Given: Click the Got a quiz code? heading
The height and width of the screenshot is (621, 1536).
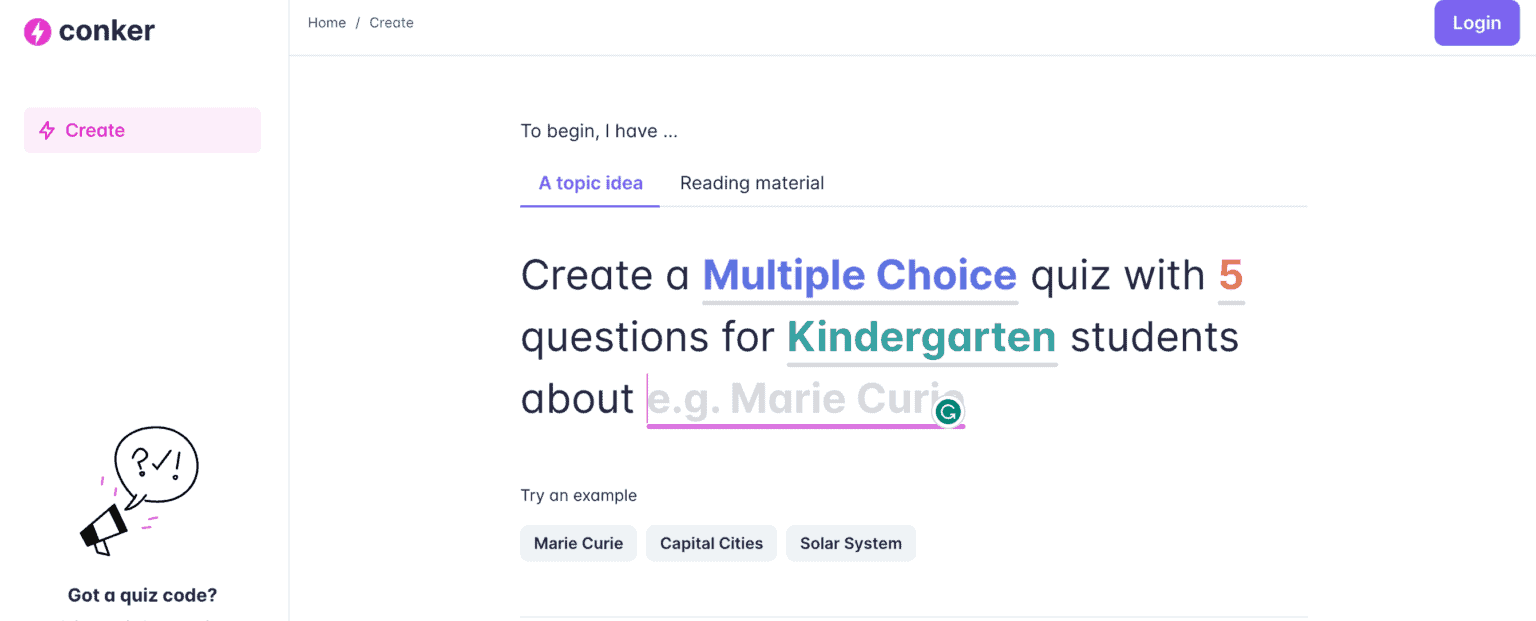Looking at the screenshot, I should pos(142,595).
